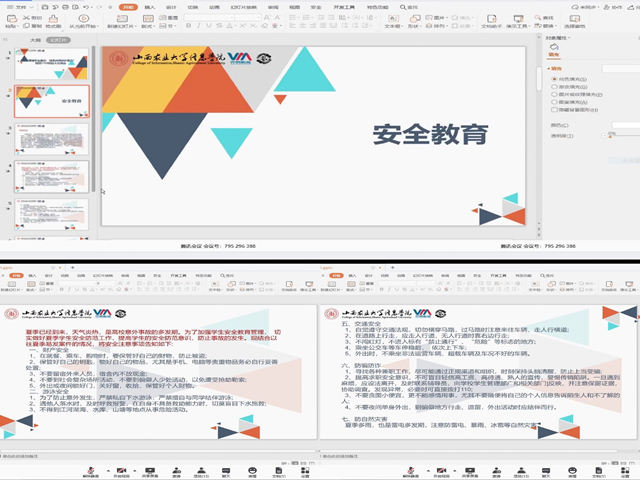
Task: Start slideshow with 从当前开始 play icon
Action: coord(83,18)
